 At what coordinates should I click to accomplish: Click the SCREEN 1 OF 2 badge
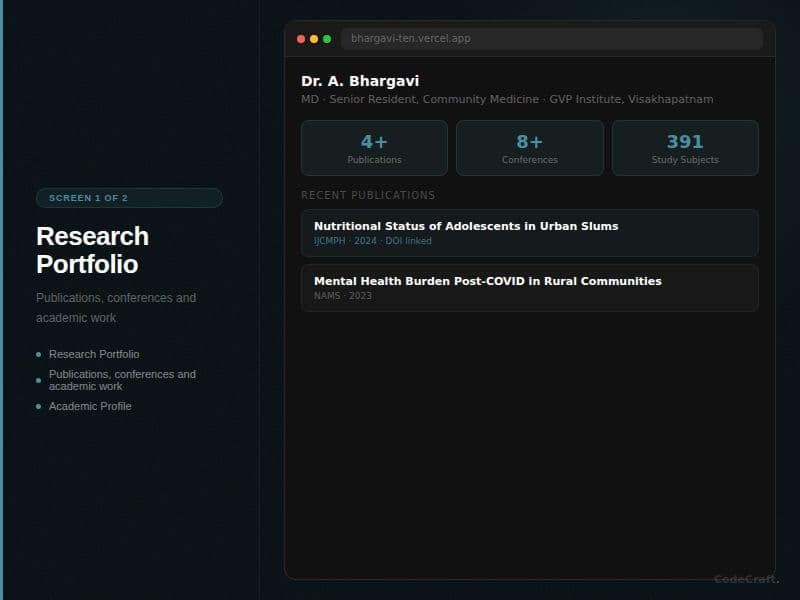click(x=129, y=198)
